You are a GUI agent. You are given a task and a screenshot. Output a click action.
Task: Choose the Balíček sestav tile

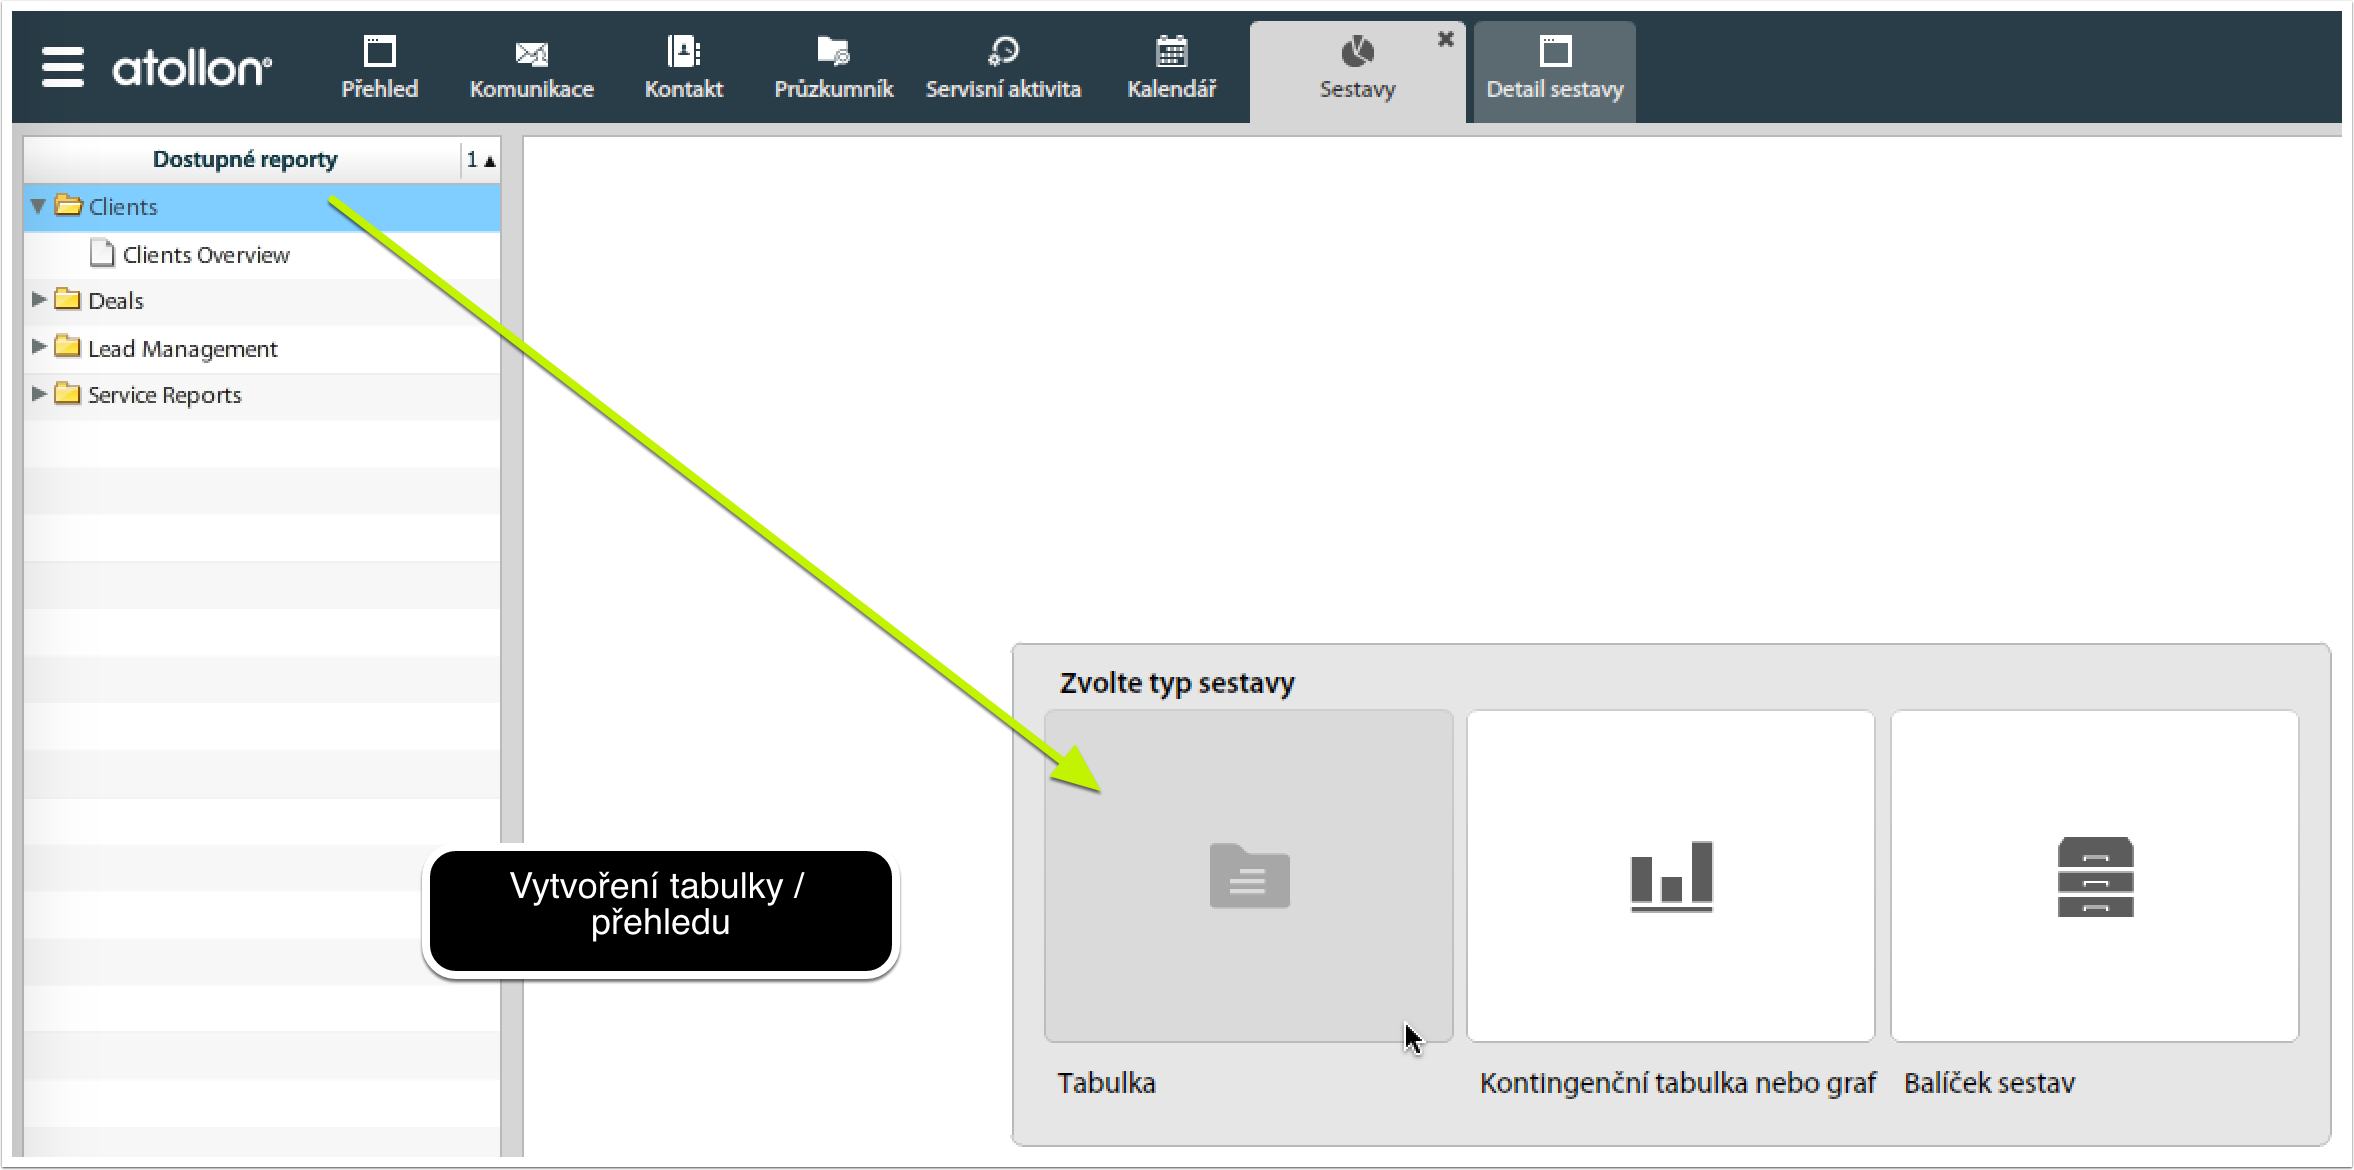point(2095,876)
